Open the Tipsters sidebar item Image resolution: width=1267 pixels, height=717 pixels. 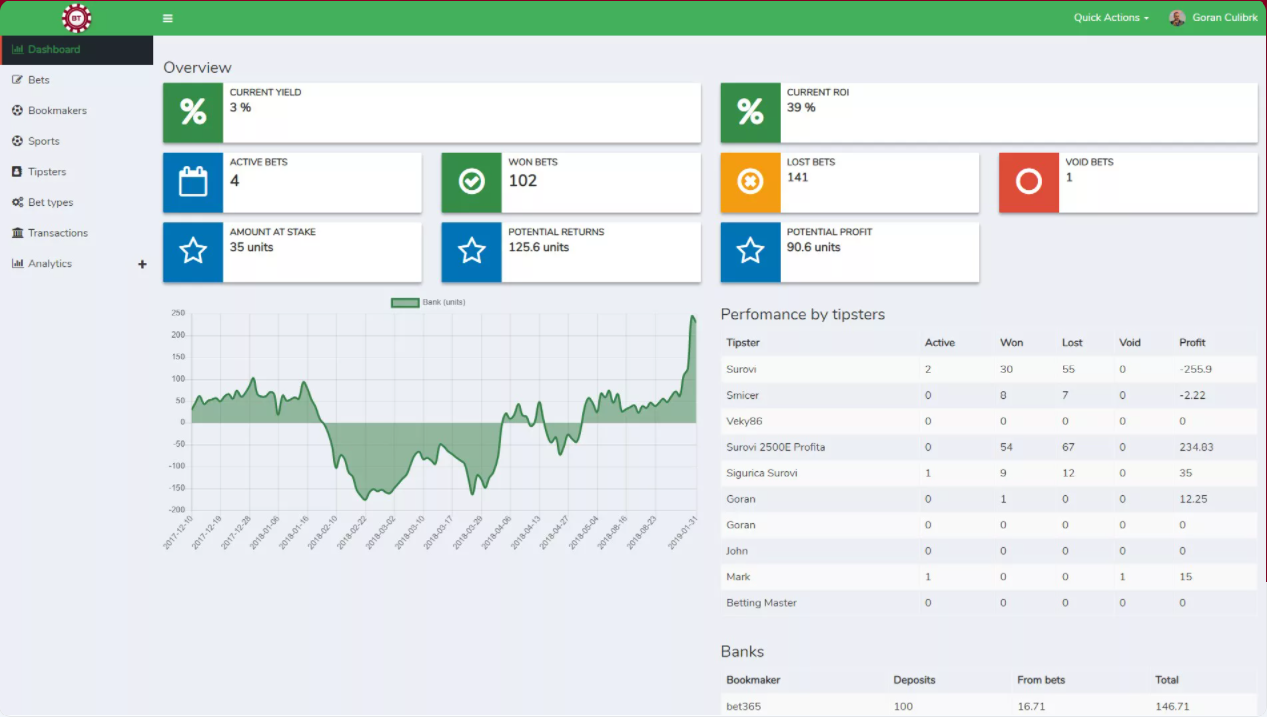click(x=76, y=172)
